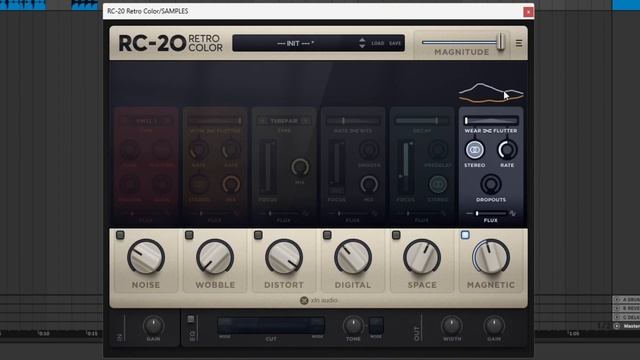Click the large SPACE amount knob
Image resolution: width=640 pixels, height=360 pixels.
point(422,258)
